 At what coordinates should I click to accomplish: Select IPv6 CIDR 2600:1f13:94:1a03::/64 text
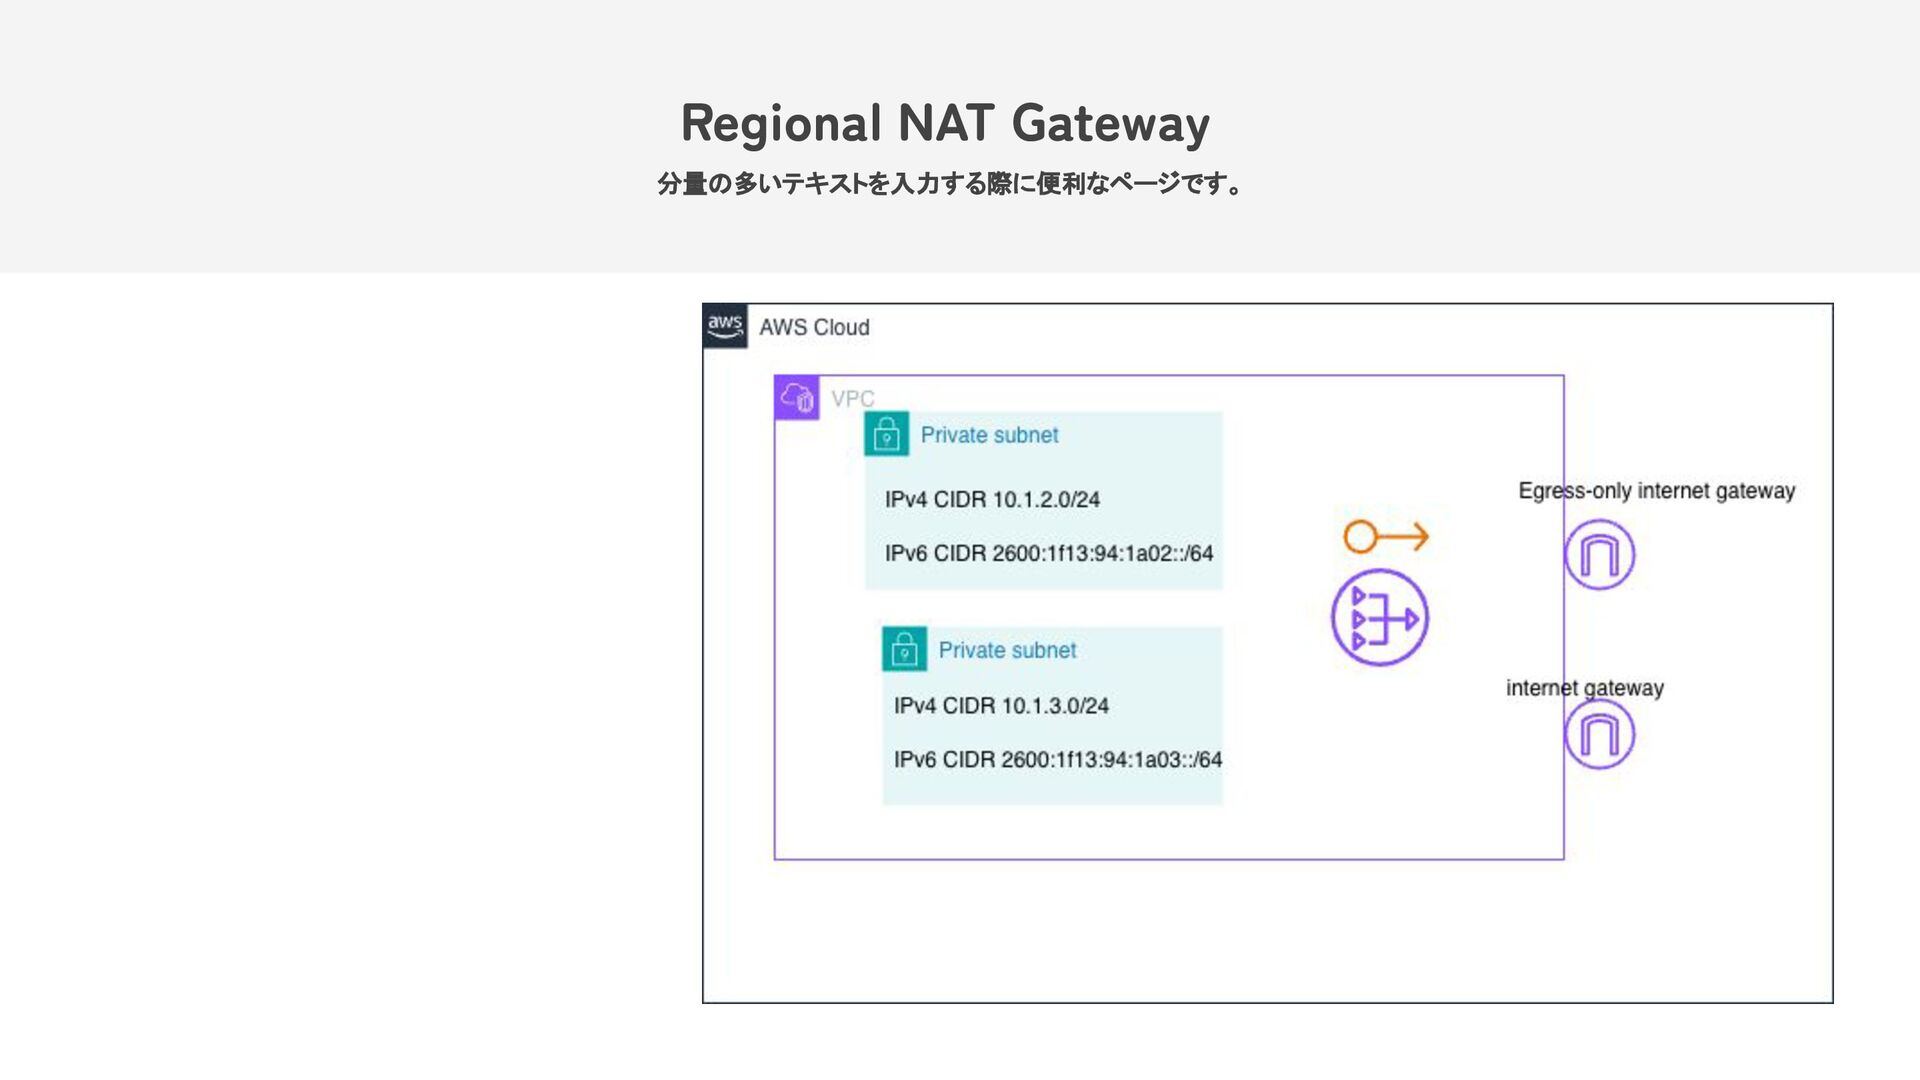pyautogui.click(x=1057, y=760)
